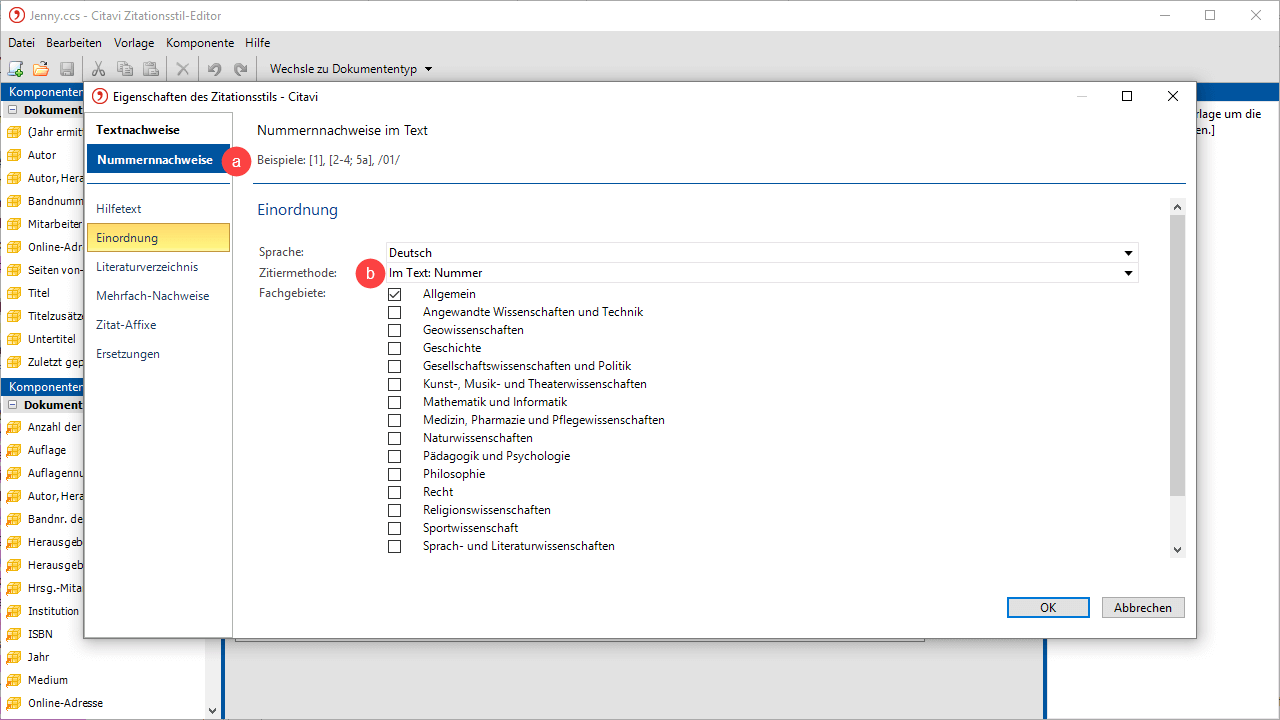This screenshot has width=1280, height=720.
Task: Click the paste clipboard icon
Action: [151, 69]
